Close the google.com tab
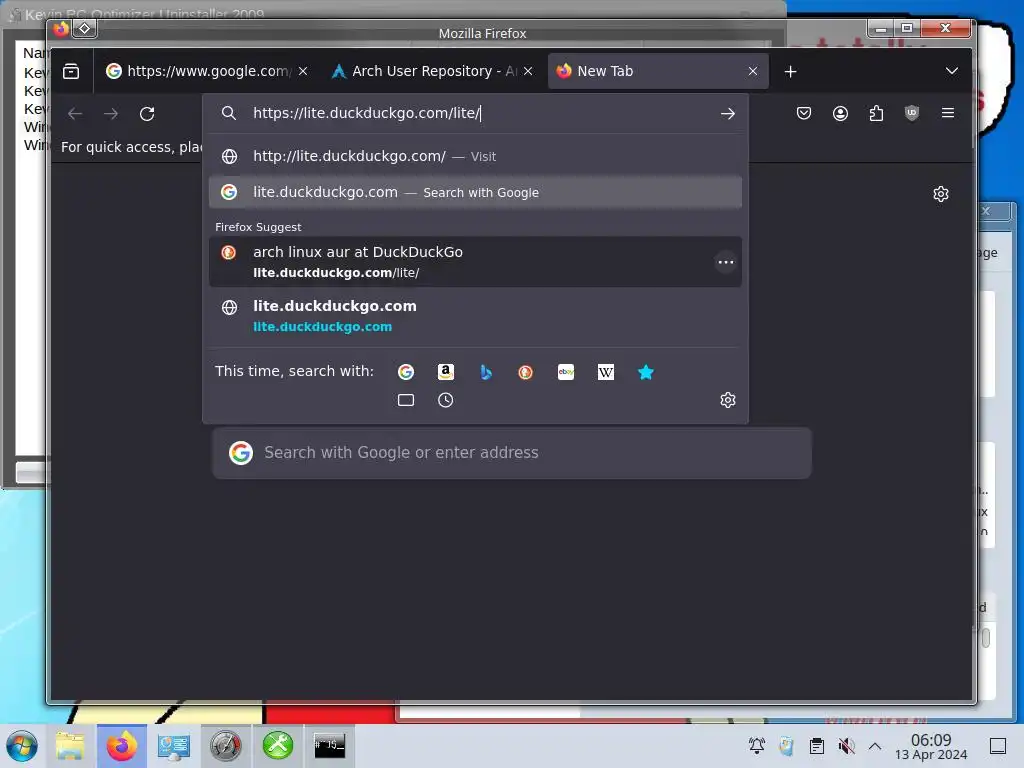Screen dimensions: 1024x768 coord(303,71)
